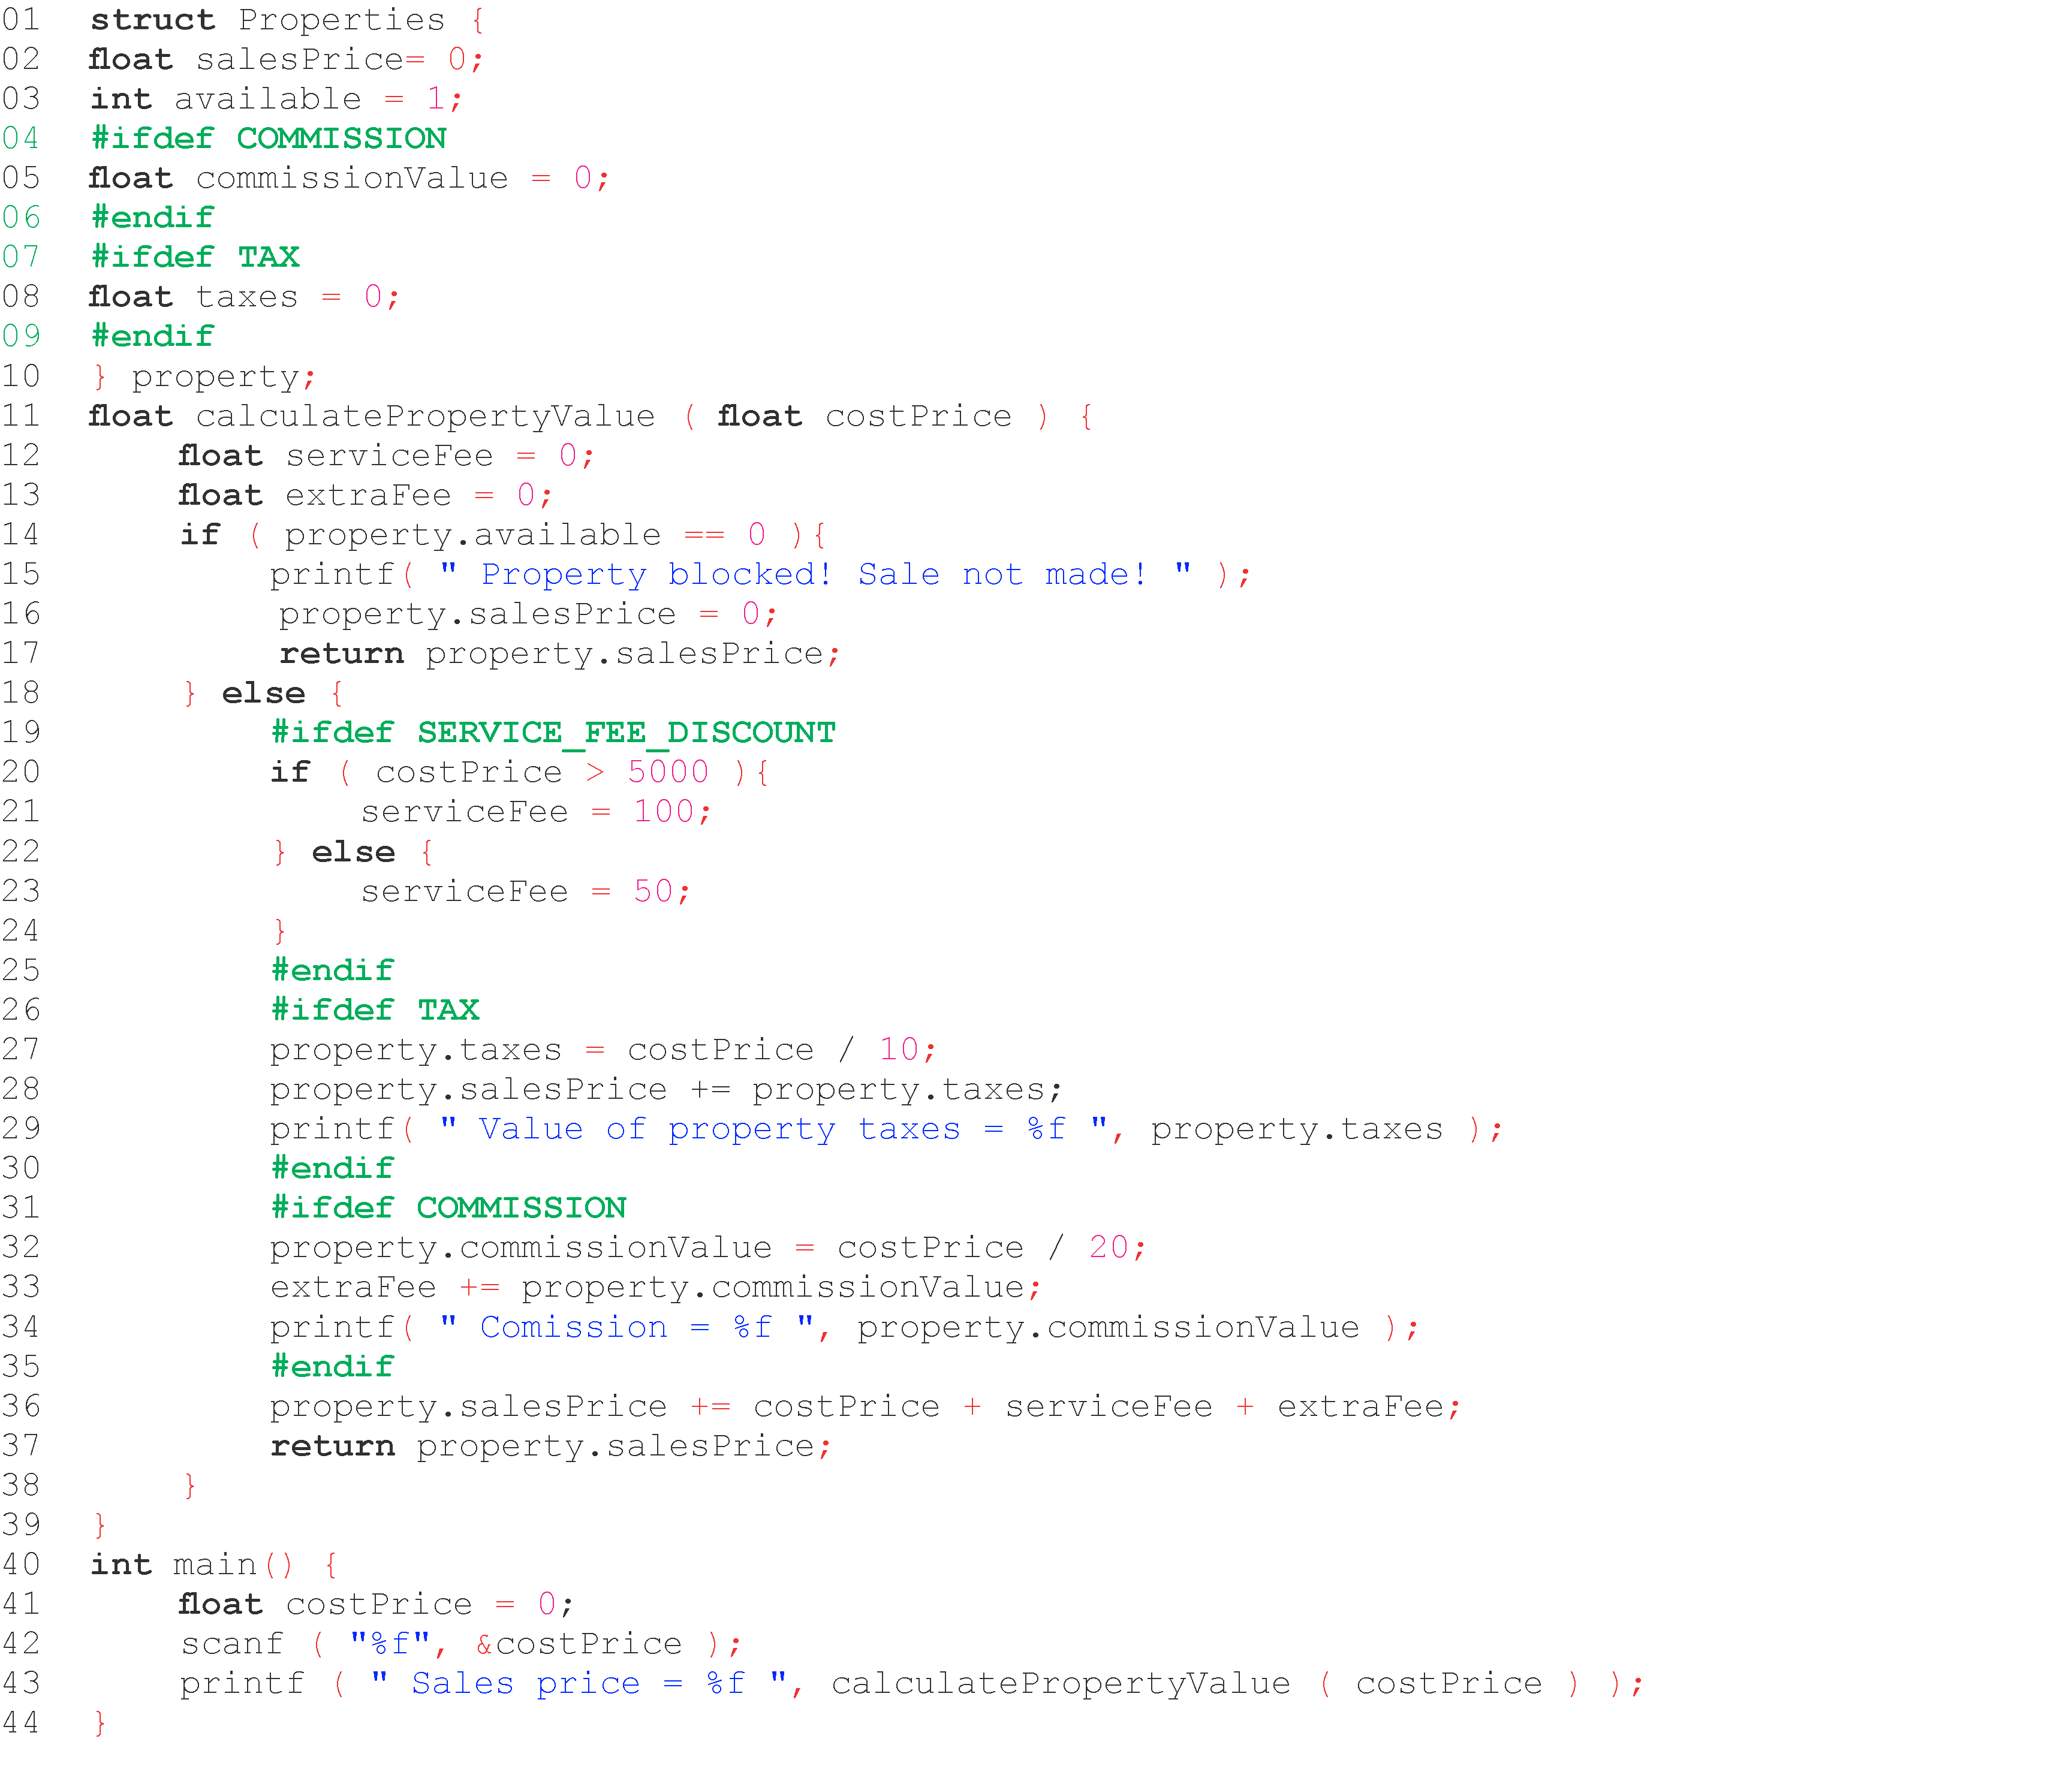Viewport: 2072px width, 1790px height.
Task: Click "Comission = %f" string on line 34
Action: coord(626,1327)
